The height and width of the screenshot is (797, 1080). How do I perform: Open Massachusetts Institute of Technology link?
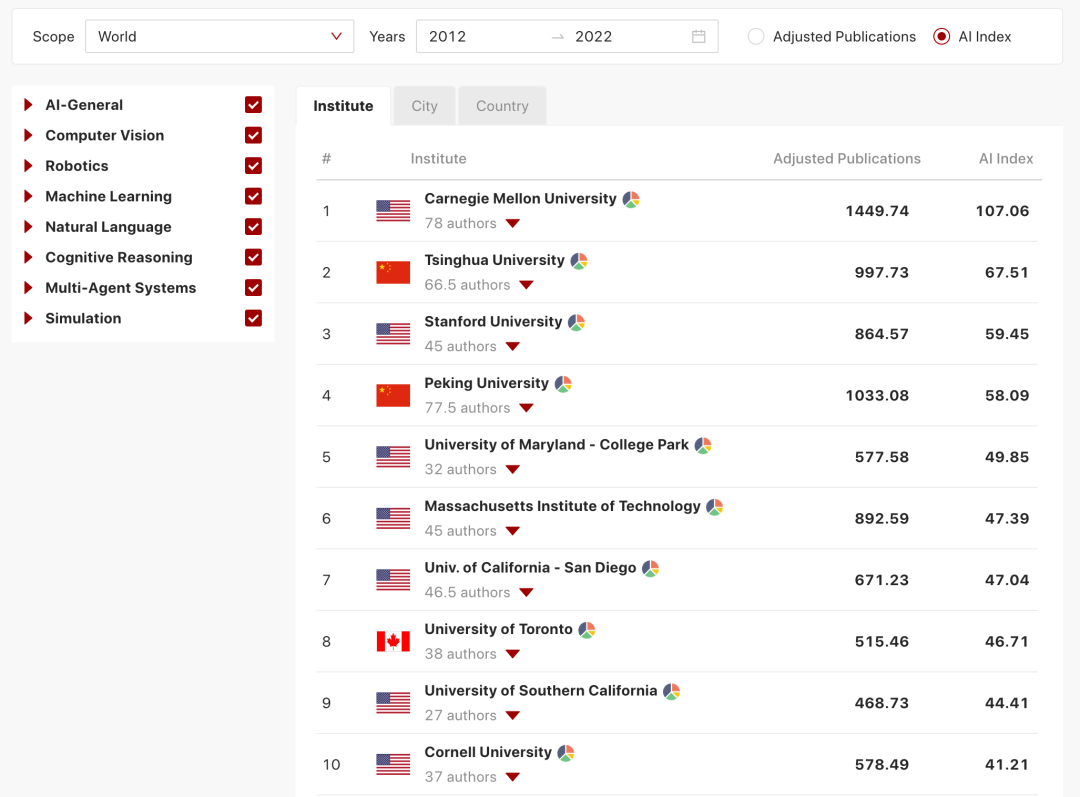[562, 506]
